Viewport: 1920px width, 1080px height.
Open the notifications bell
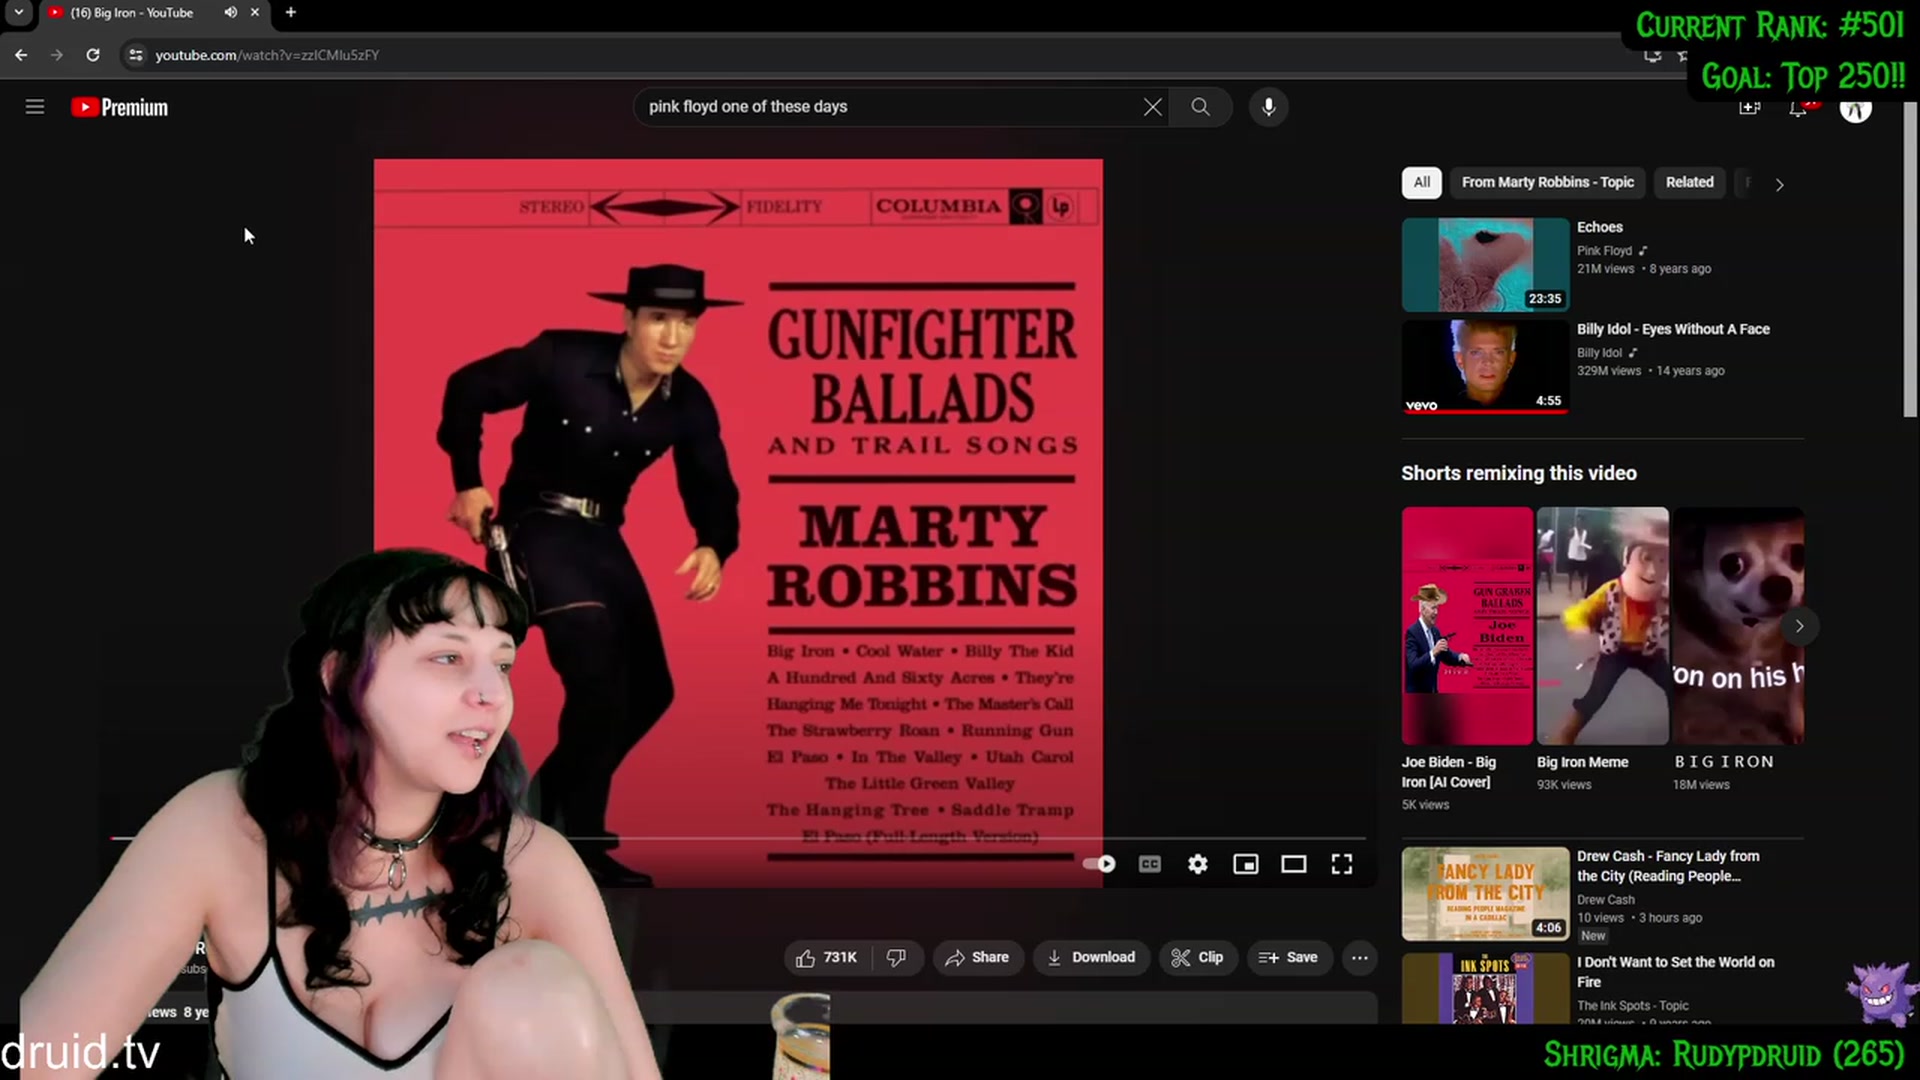(1798, 108)
